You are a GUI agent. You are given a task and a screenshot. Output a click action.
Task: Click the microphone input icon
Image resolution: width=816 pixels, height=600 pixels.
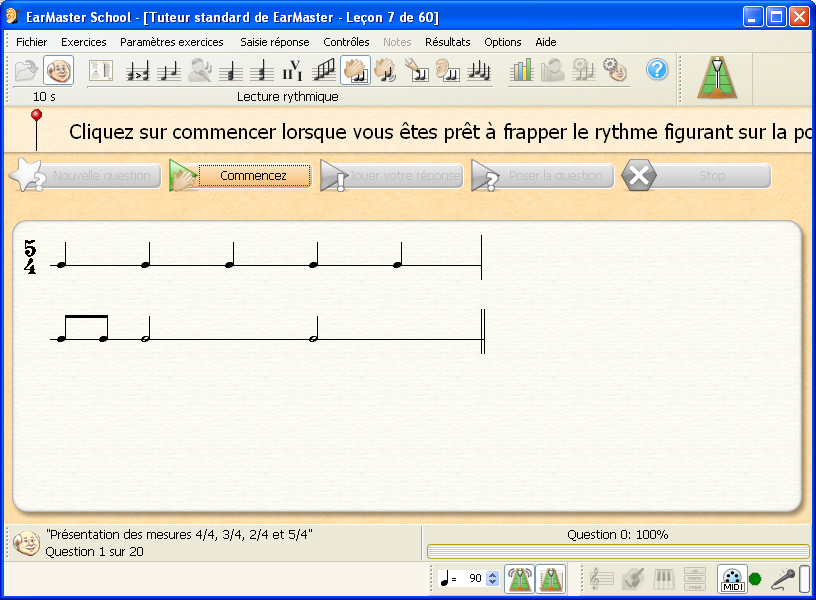click(x=783, y=579)
